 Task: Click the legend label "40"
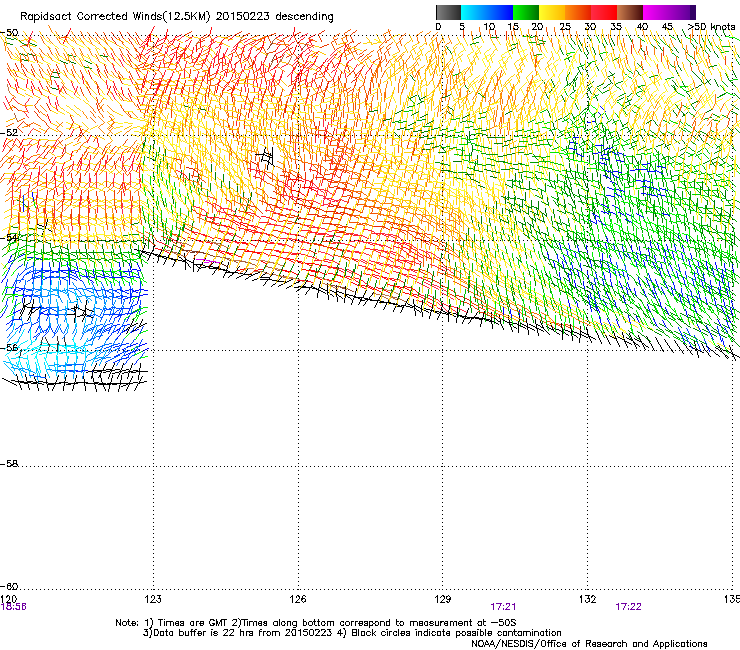(x=642, y=27)
